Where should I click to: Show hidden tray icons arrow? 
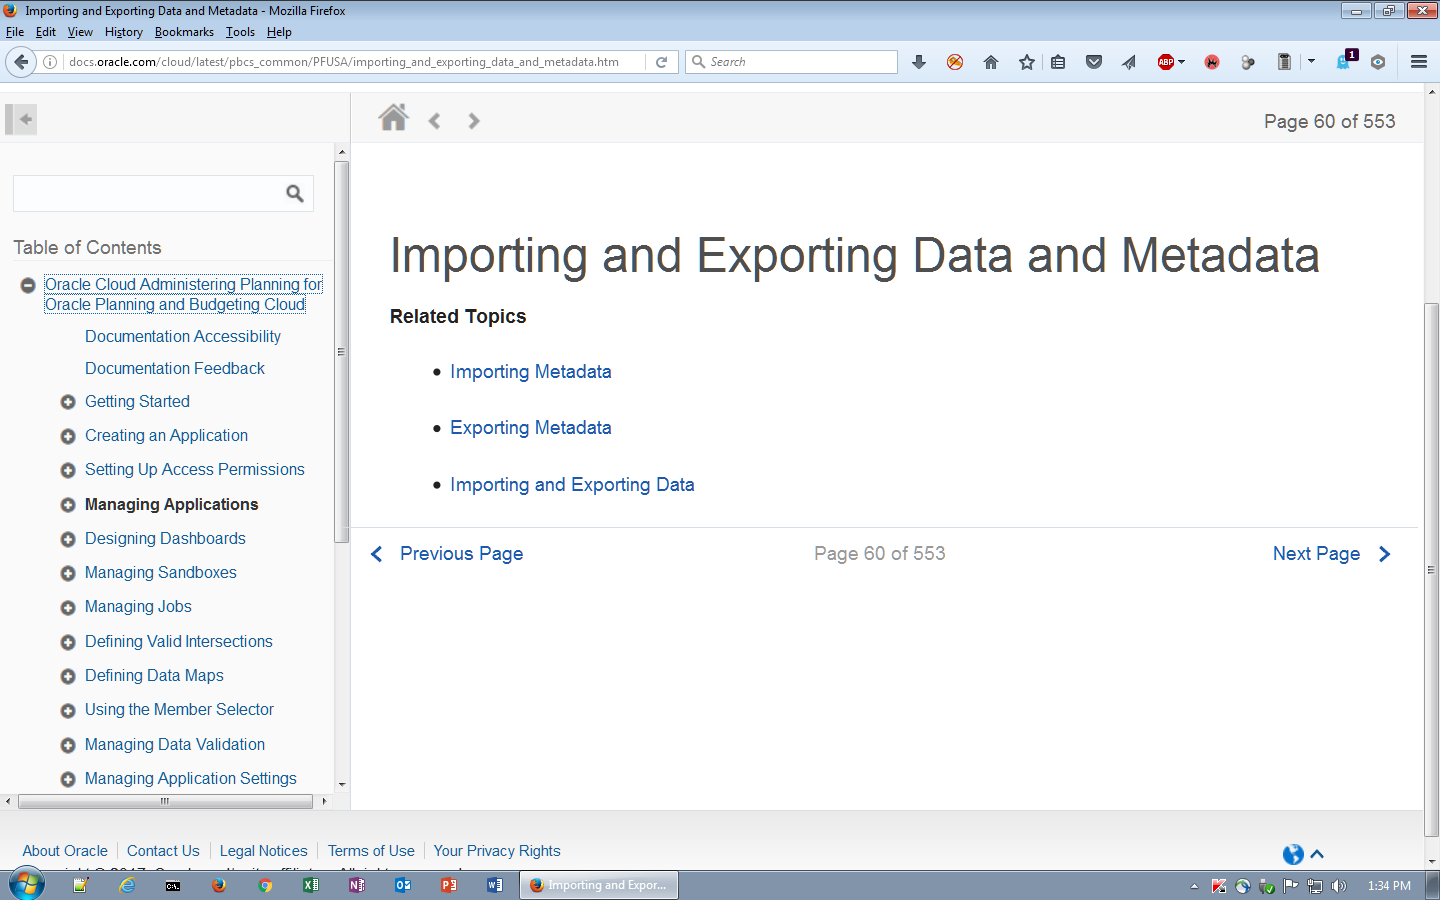tap(1194, 886)
